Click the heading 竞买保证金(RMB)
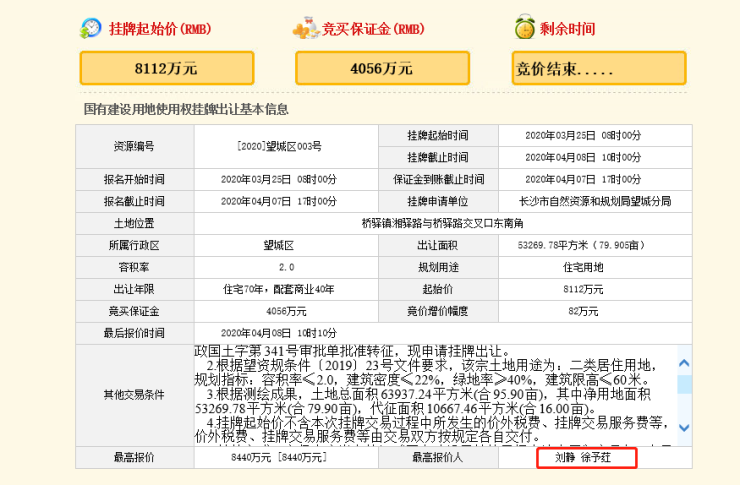740x485 pixels. click(x=373, y=29)
